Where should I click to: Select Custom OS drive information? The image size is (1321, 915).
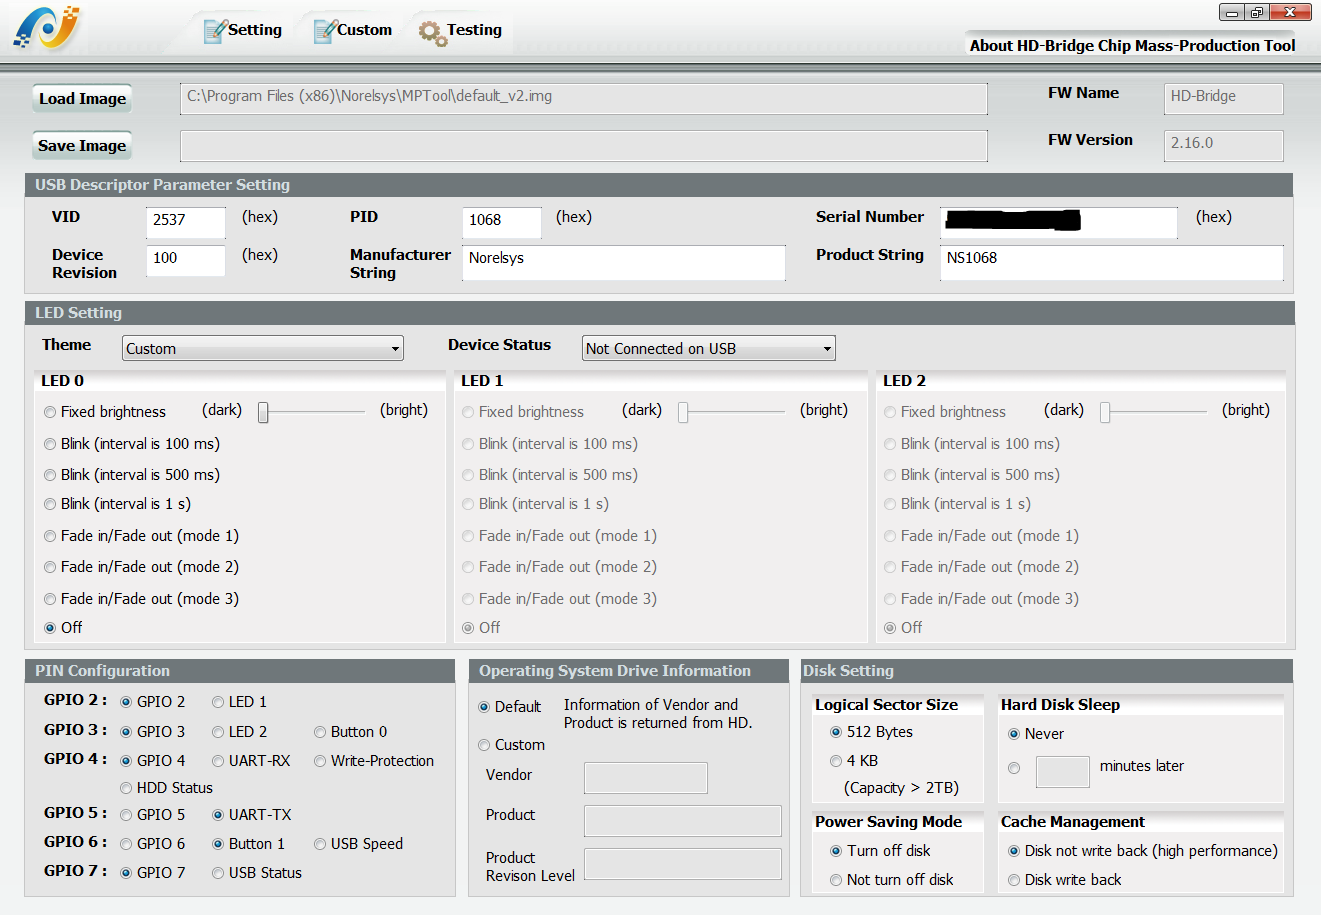click(511, 745)
